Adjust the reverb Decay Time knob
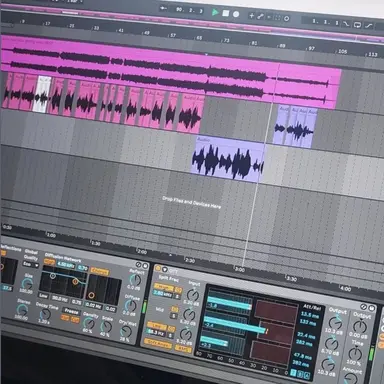 (44, 314)
